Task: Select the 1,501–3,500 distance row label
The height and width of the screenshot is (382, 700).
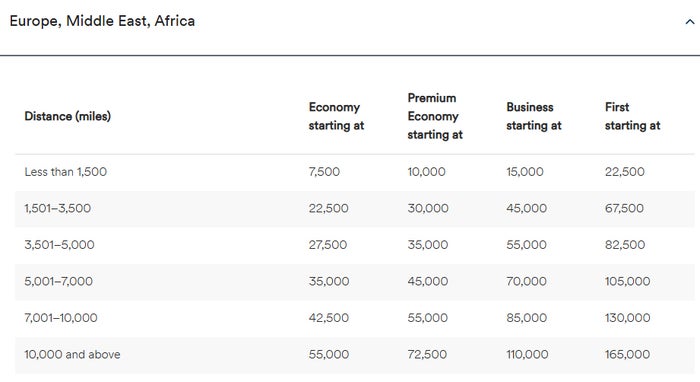Action: 58,208
